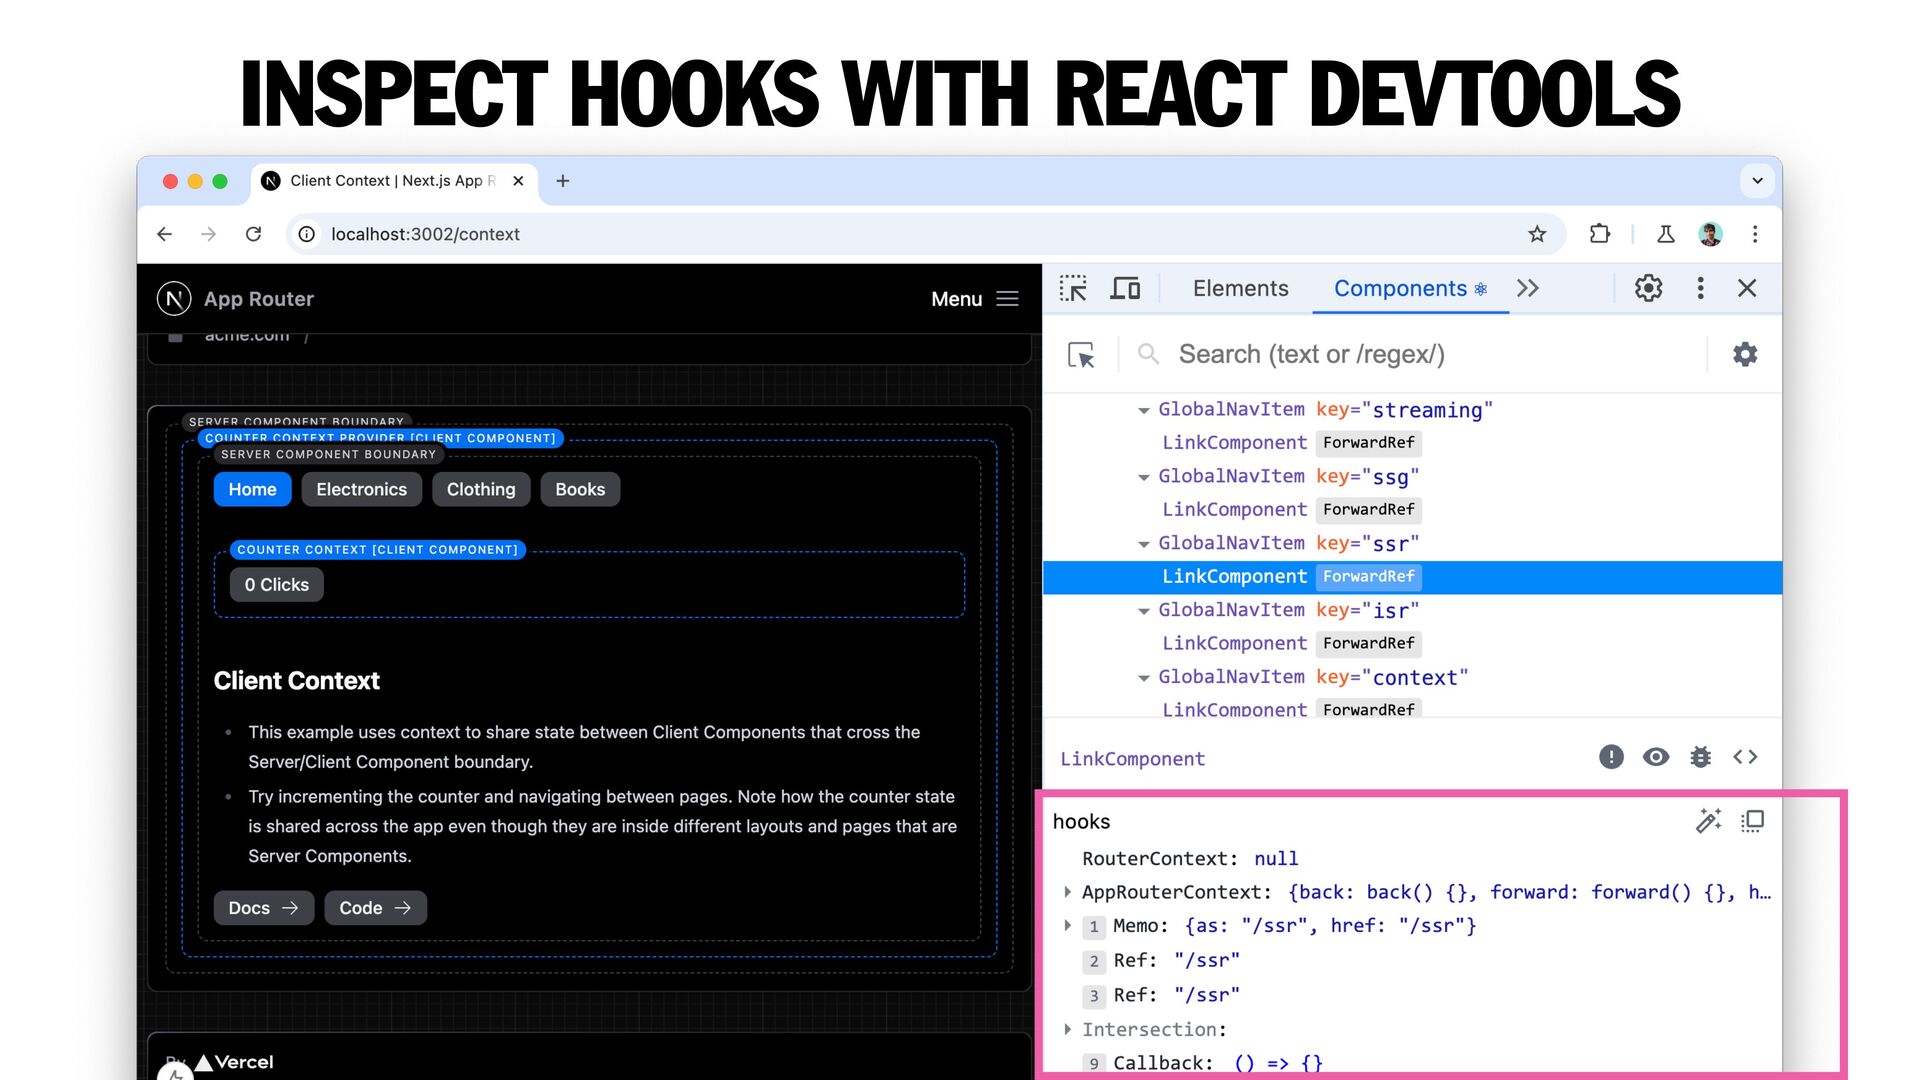Click the select-element-in-page icon beside search
Viewport: 1920px width, 1080px height.
[1081, 355]
